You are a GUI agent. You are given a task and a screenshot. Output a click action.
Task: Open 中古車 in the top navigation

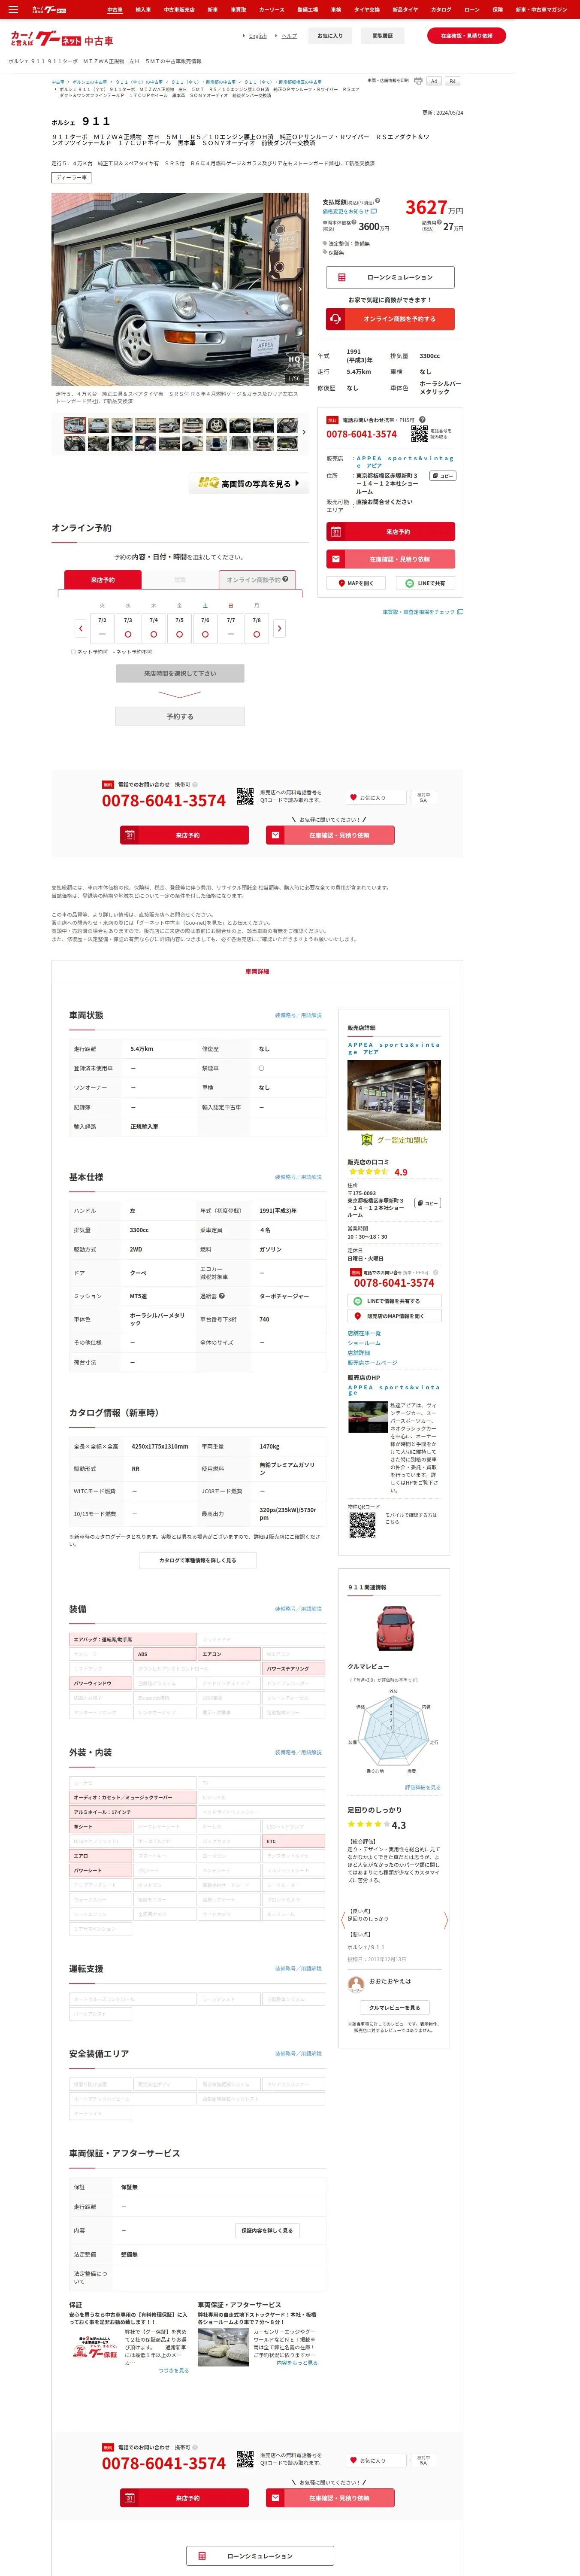[115, 9]
